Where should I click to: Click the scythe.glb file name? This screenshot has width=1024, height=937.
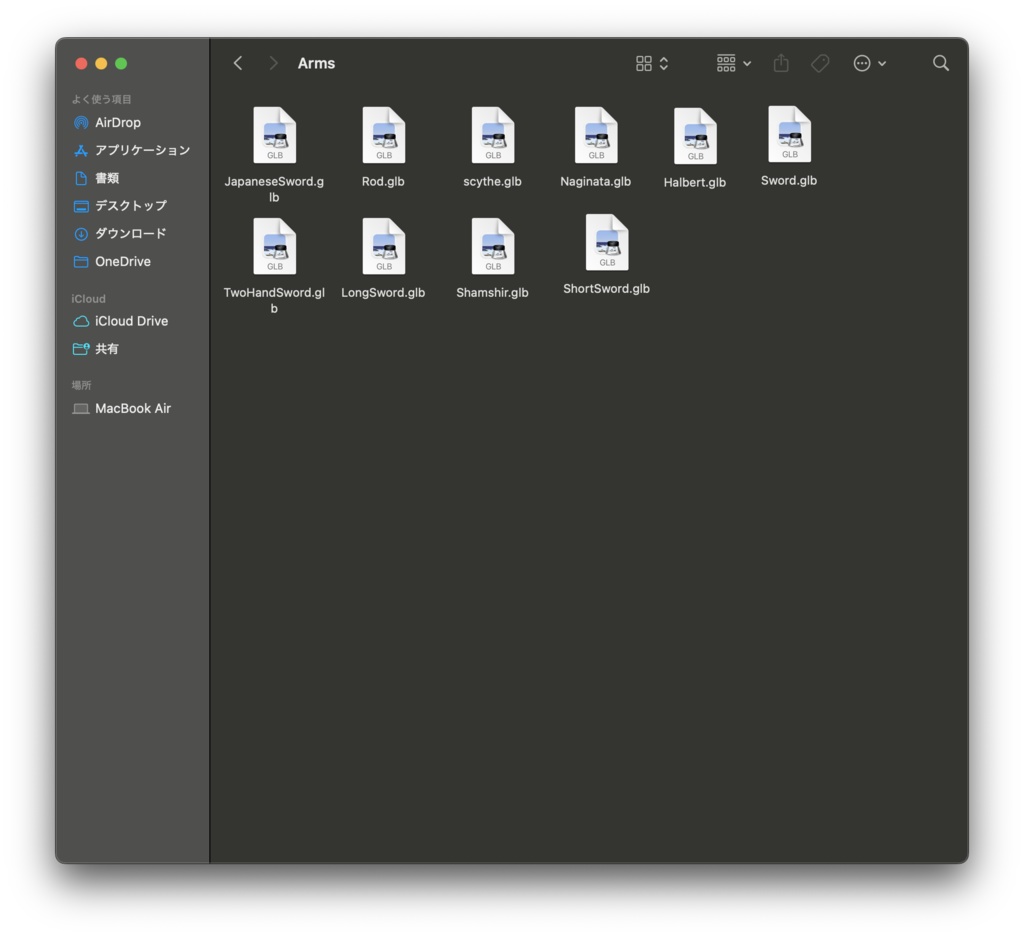click(x=492, y=182)
